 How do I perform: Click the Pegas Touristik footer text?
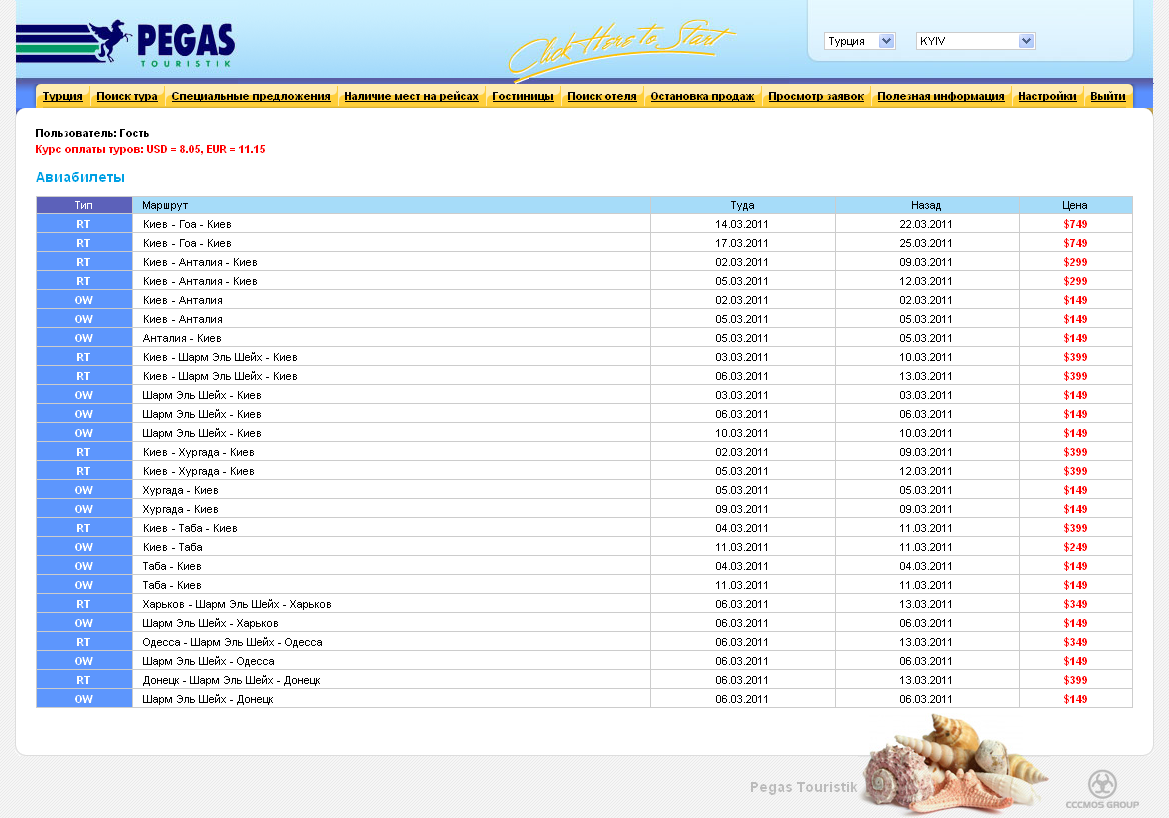803,787
